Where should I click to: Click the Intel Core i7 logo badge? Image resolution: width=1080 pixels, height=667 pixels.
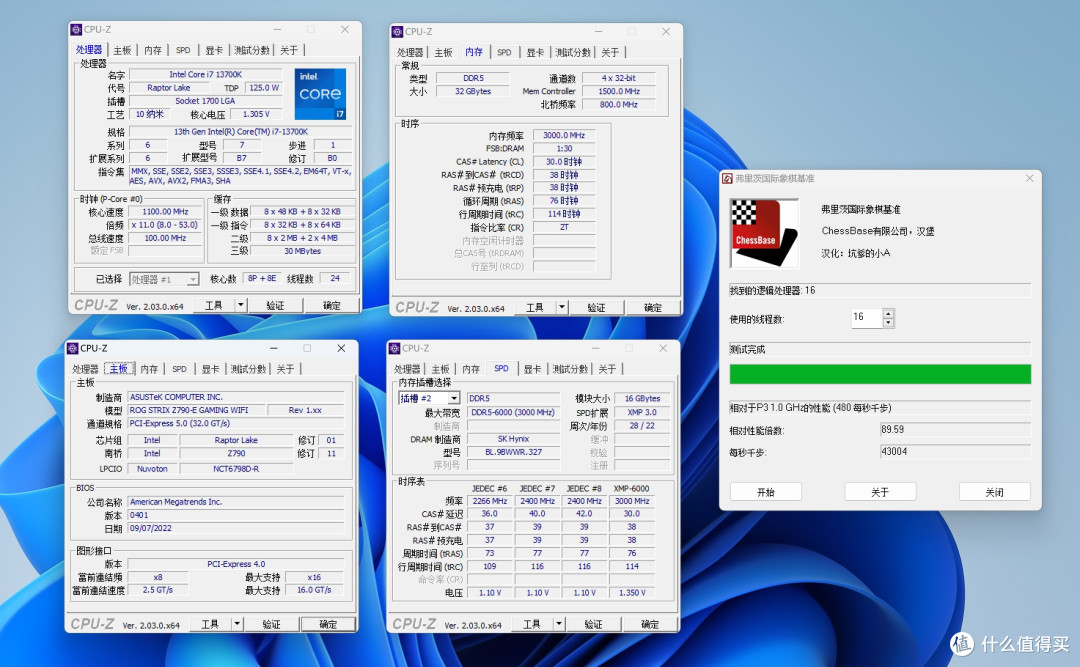click(x=320, y=94)
